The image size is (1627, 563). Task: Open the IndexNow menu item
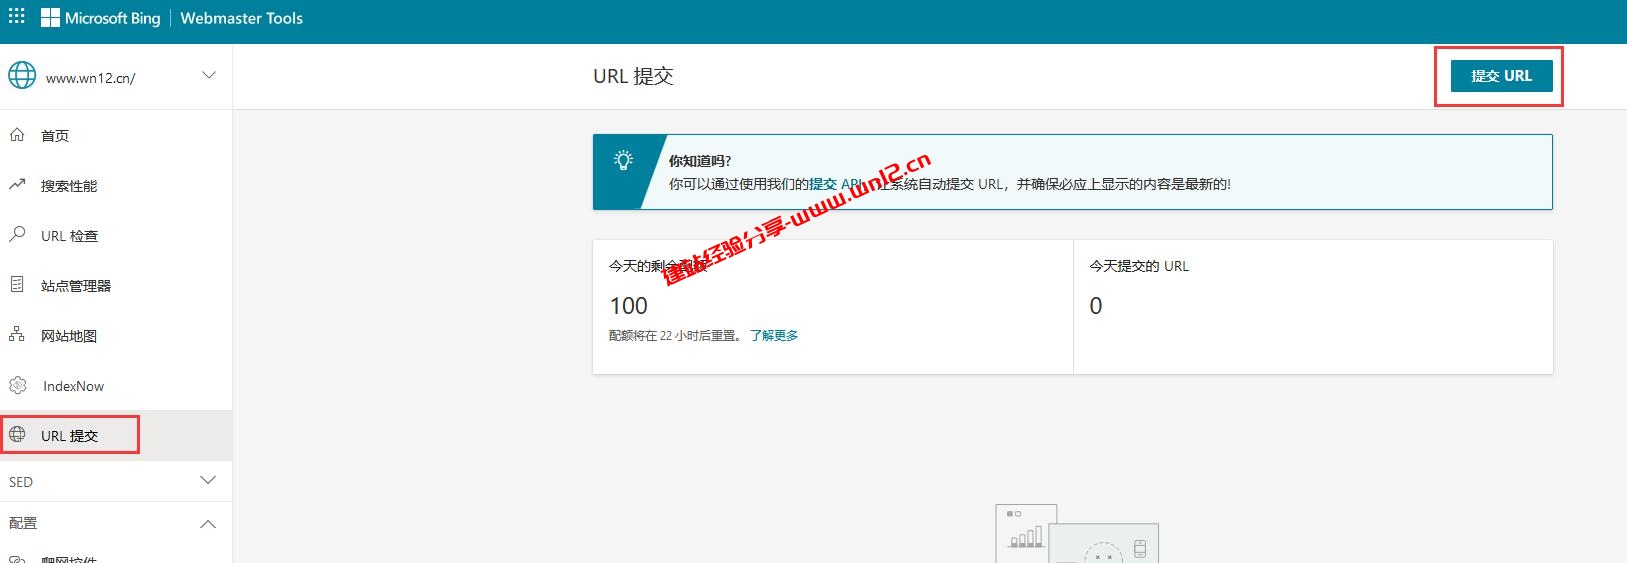(116, 385)
